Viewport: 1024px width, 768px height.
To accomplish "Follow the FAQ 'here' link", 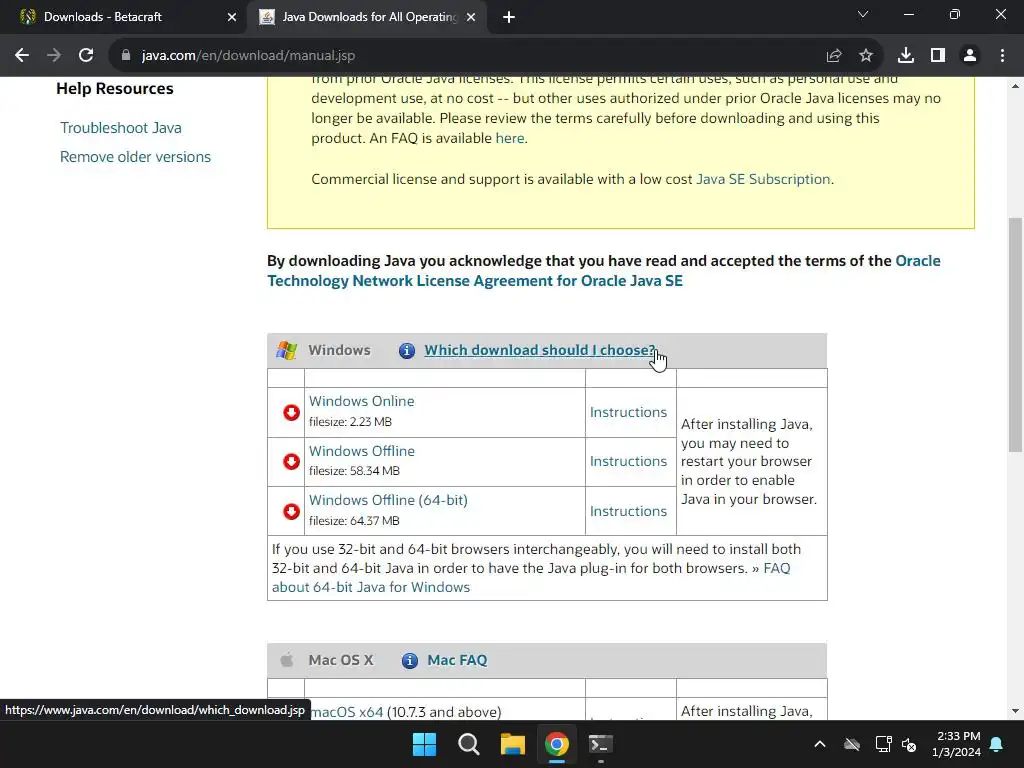I will pyautogui.click(x=509, y=138).
